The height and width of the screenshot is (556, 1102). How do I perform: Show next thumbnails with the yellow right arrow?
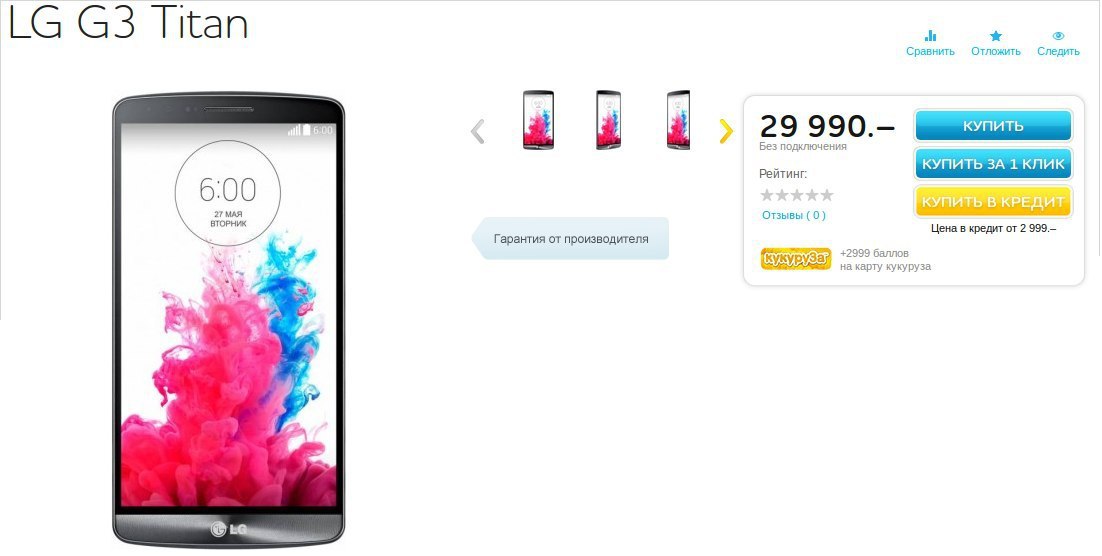(726, 131)
